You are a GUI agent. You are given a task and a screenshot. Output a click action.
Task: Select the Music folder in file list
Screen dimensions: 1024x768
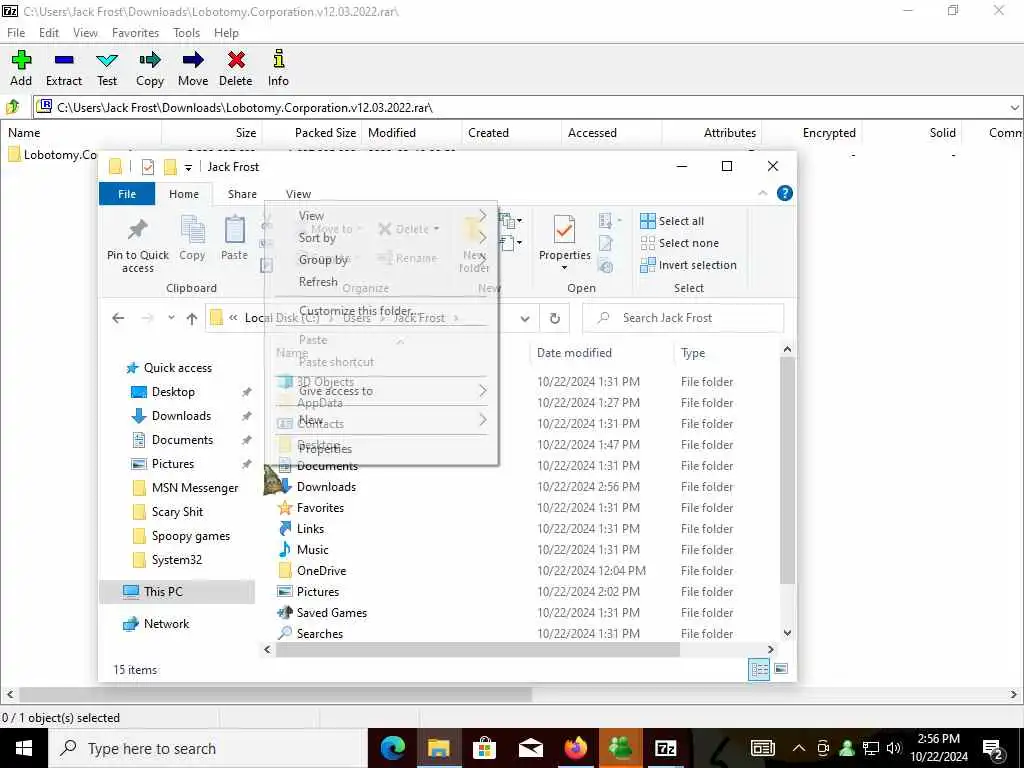click(x=312, y=549)
